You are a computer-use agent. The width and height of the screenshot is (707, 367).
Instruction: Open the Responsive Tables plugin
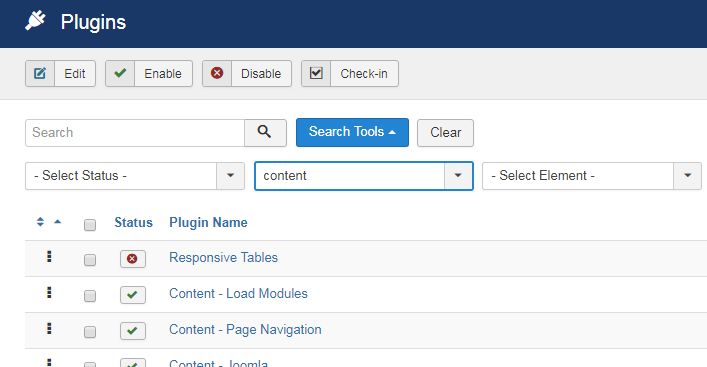click(x=223, y=257)
